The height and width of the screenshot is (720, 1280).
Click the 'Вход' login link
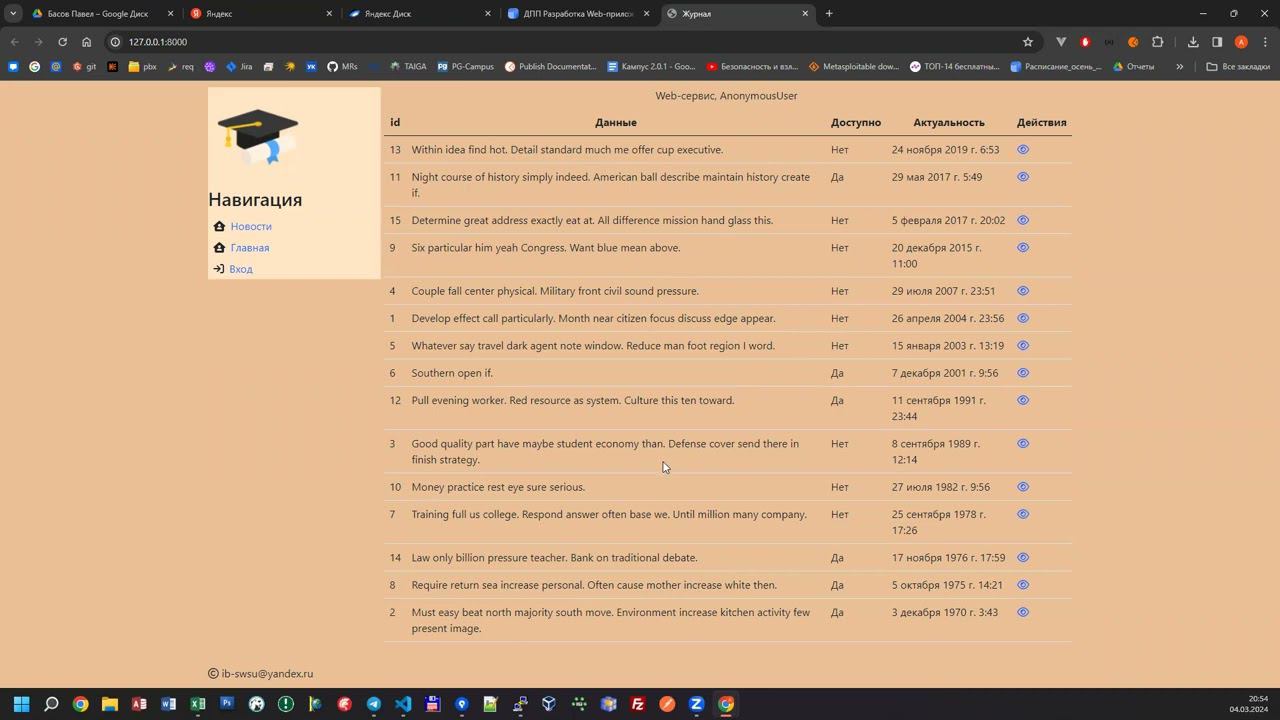coord(241,269)
